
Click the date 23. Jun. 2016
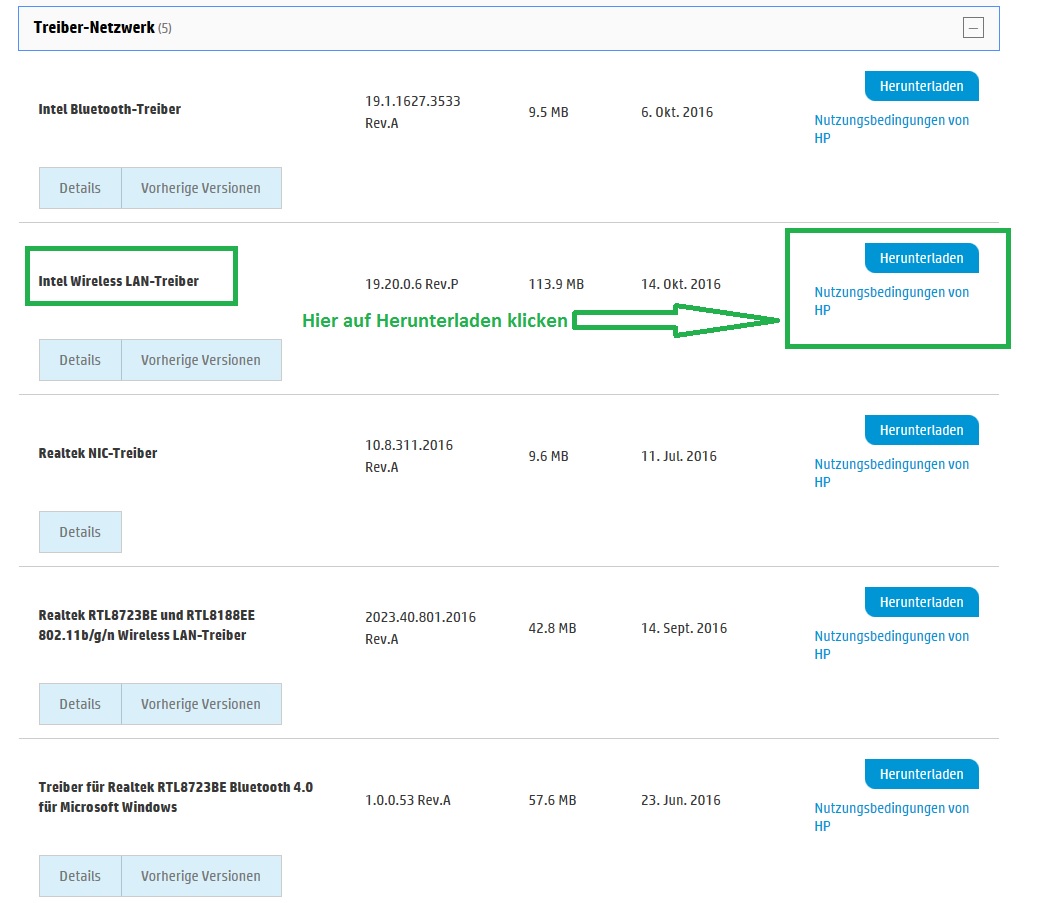[x=681, y=800]
